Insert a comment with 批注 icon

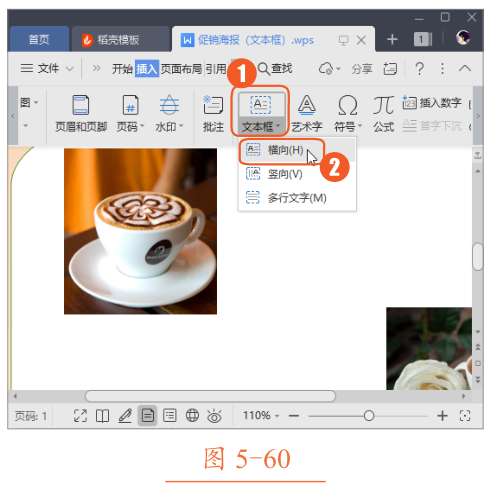213,113
